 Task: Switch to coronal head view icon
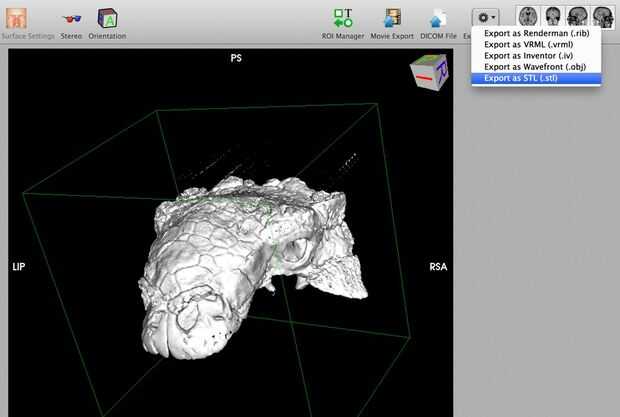(553, 17)
